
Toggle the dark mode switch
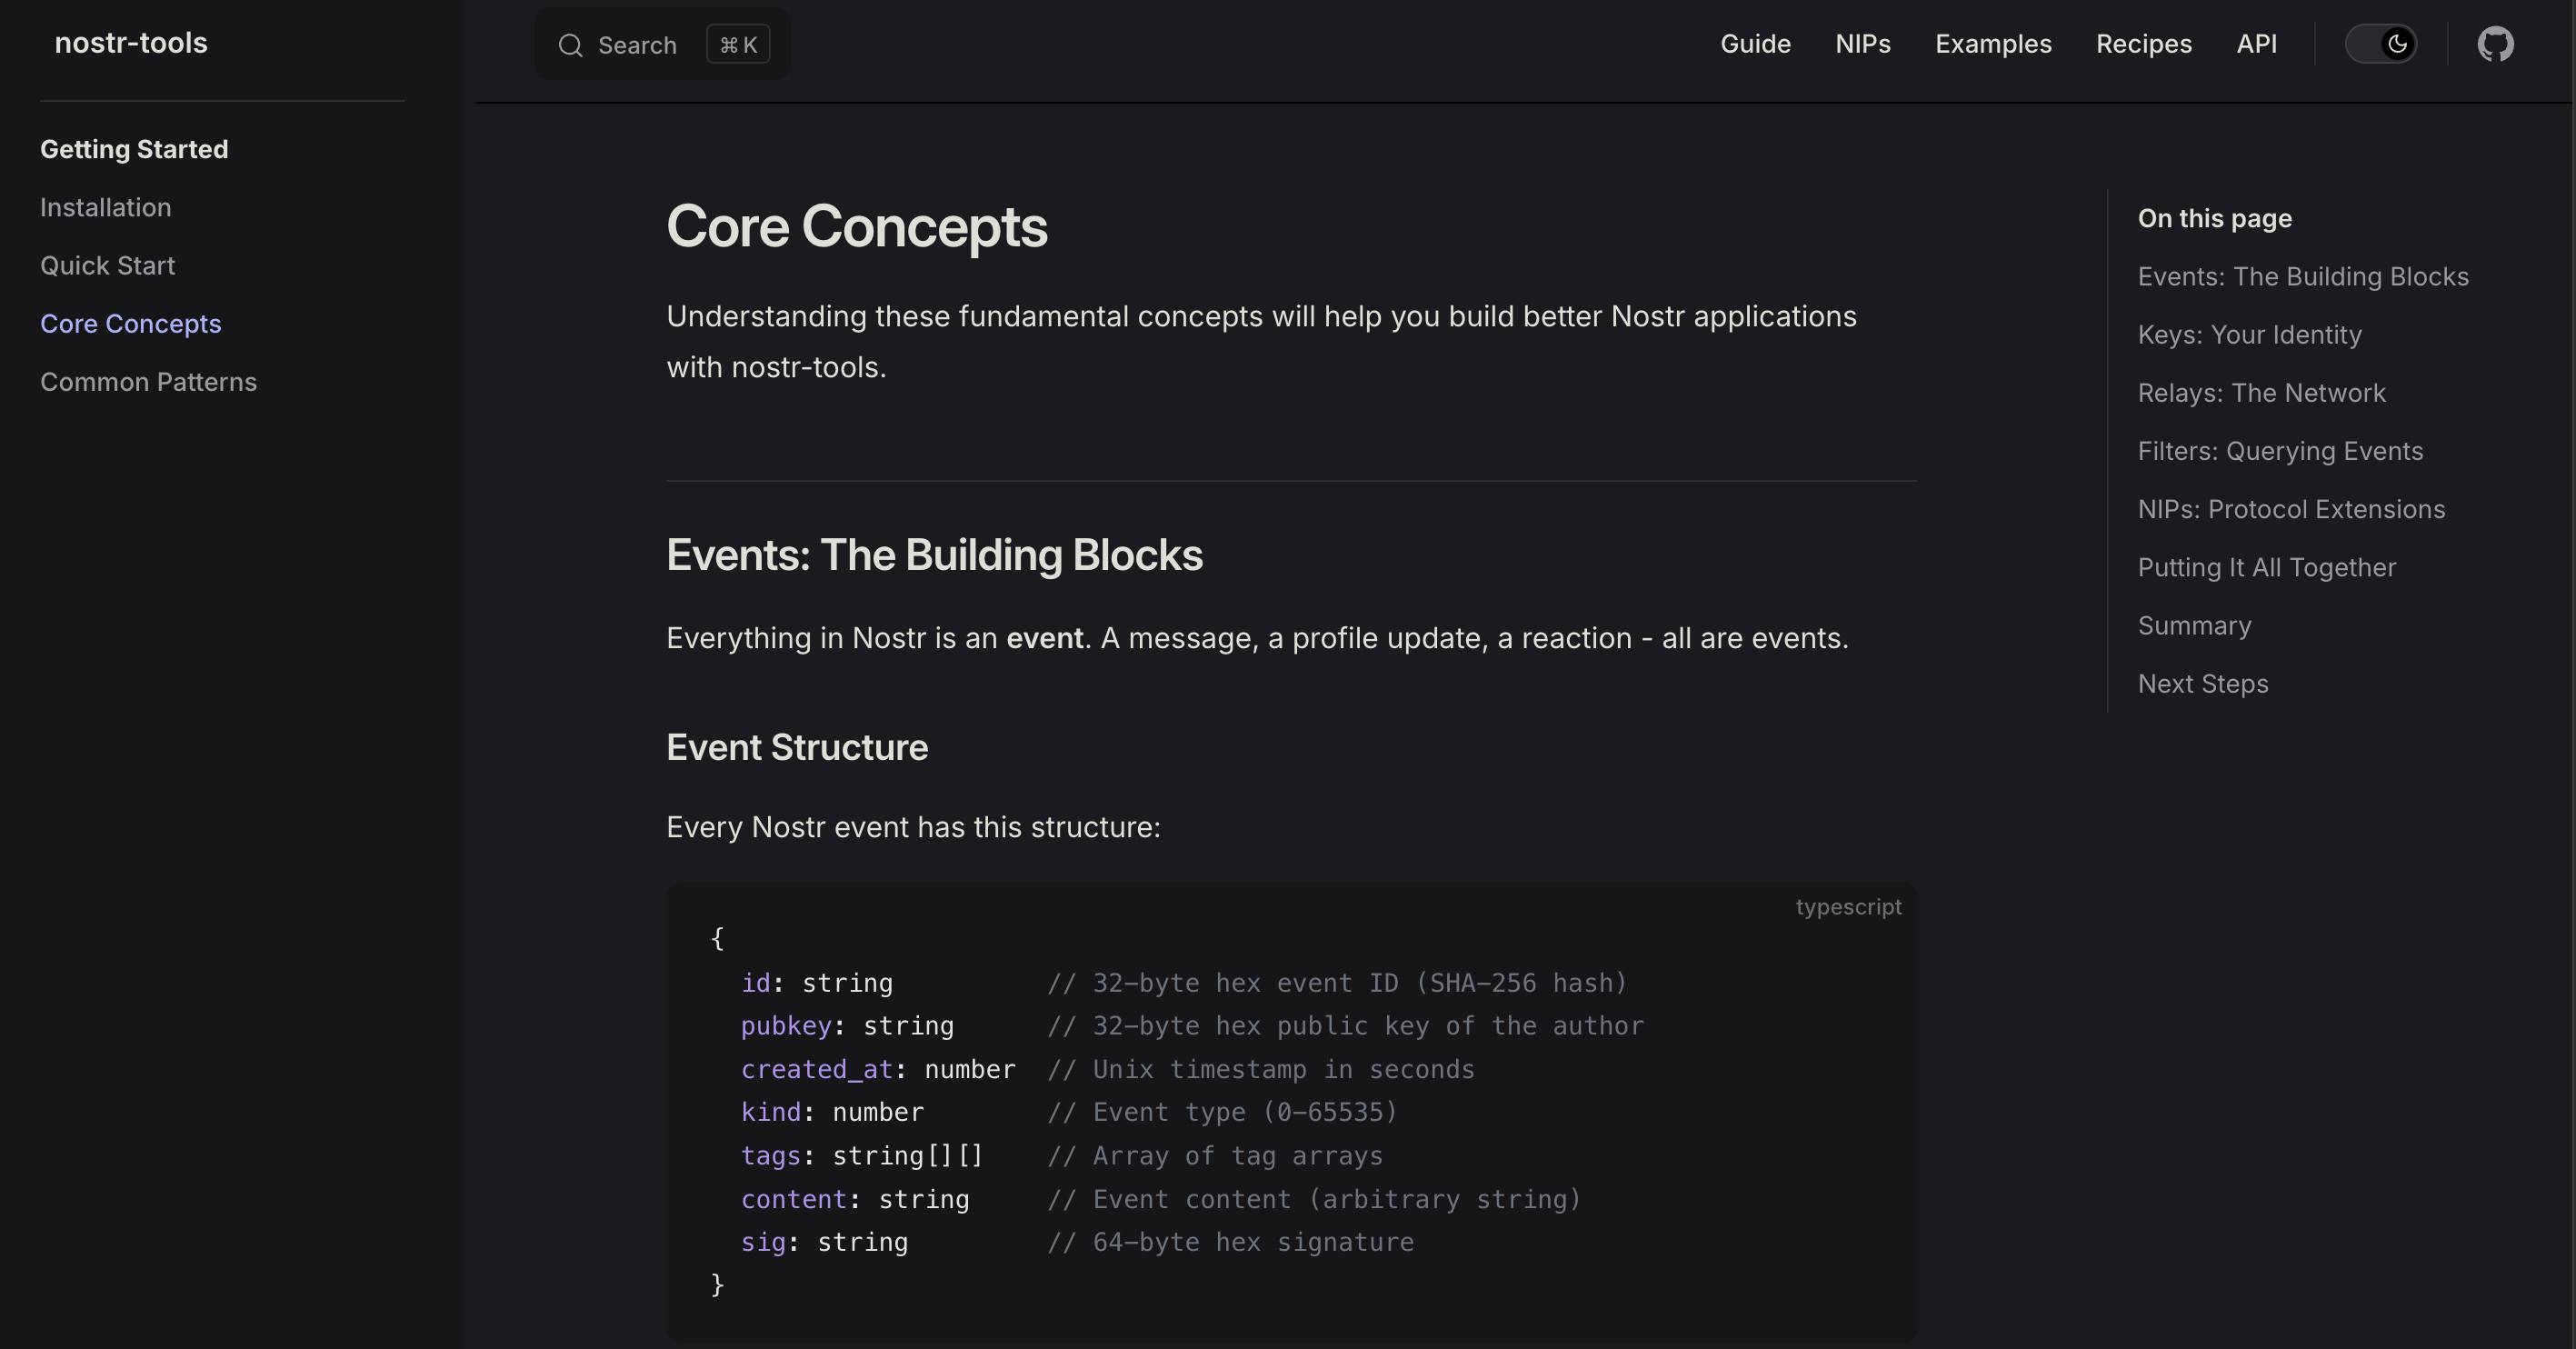(x=2381, y=44)
